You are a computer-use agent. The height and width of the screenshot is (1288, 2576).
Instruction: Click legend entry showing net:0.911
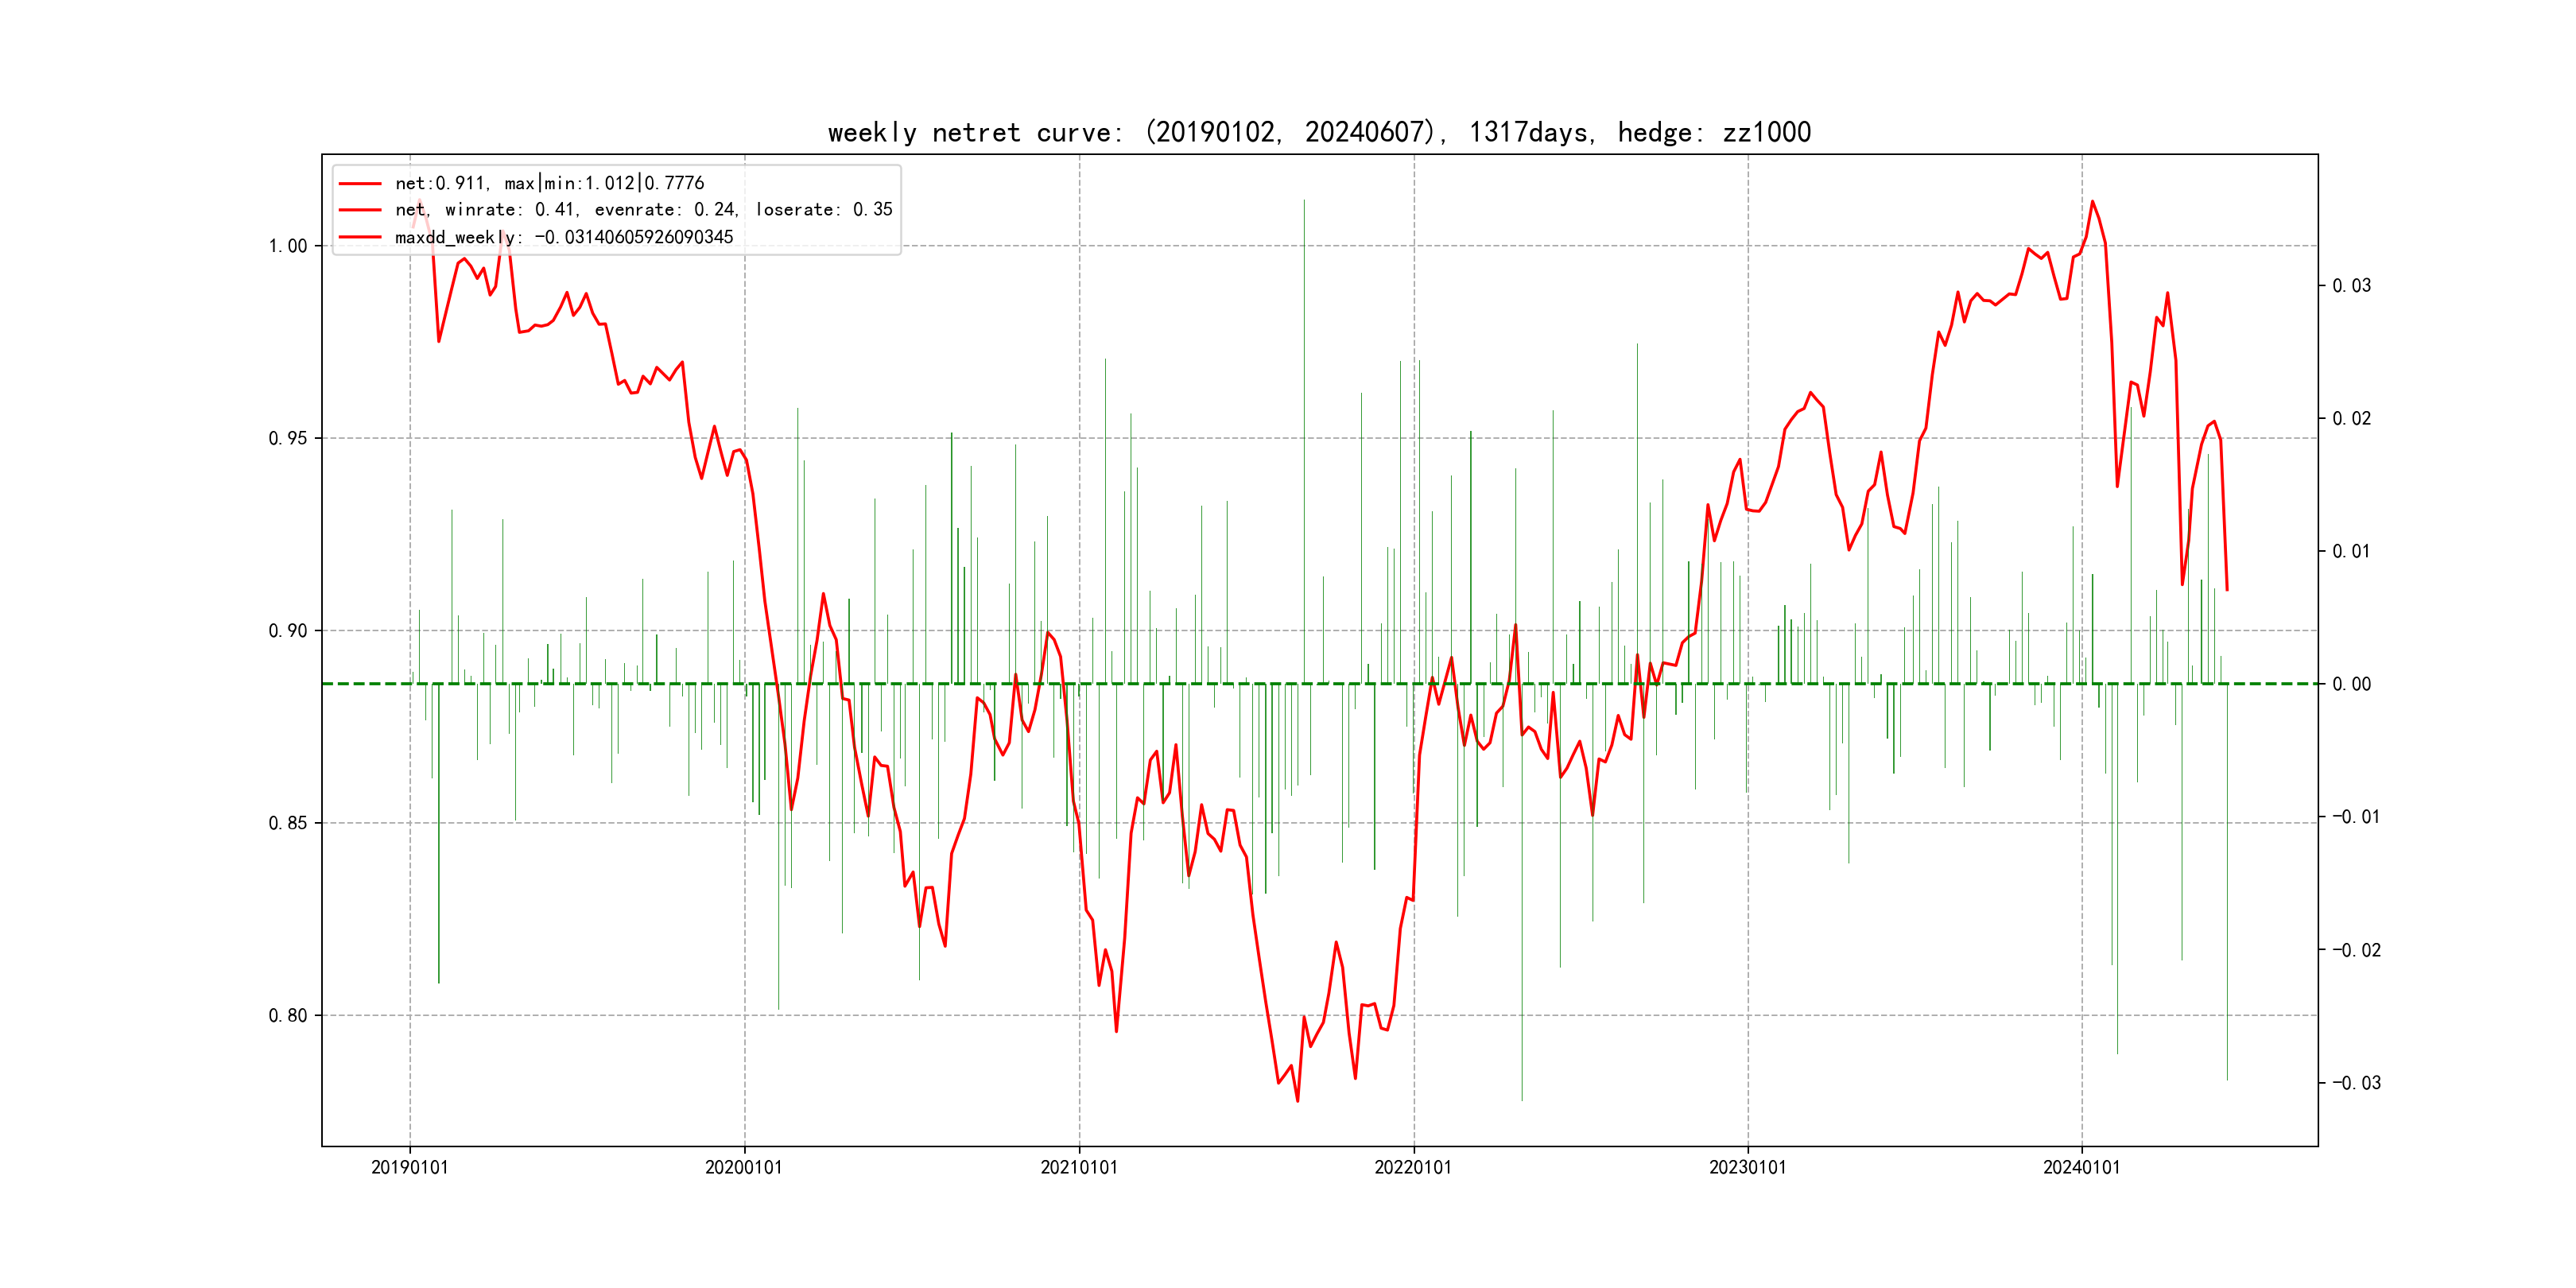[x=549, y=183]
